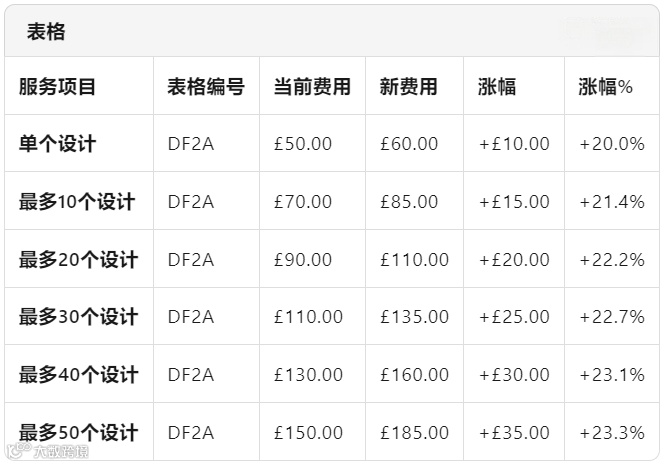The height and width of the screenshot is (465, 666).
Task: Click the £50.00 current fee cell
Action: pyautogui.click(x=302, y=144)
